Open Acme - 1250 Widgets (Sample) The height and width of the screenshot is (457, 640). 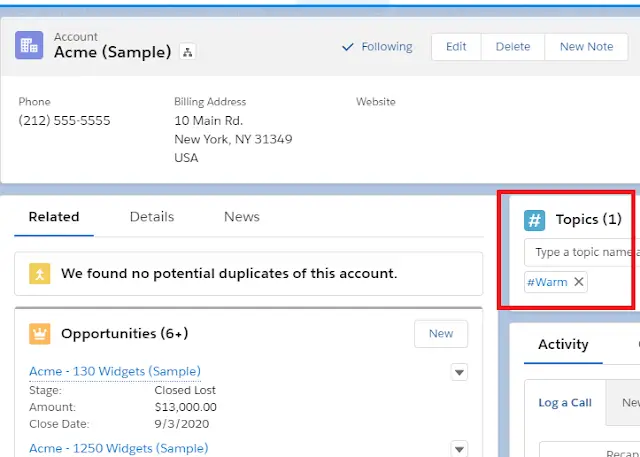click(119, 448)
